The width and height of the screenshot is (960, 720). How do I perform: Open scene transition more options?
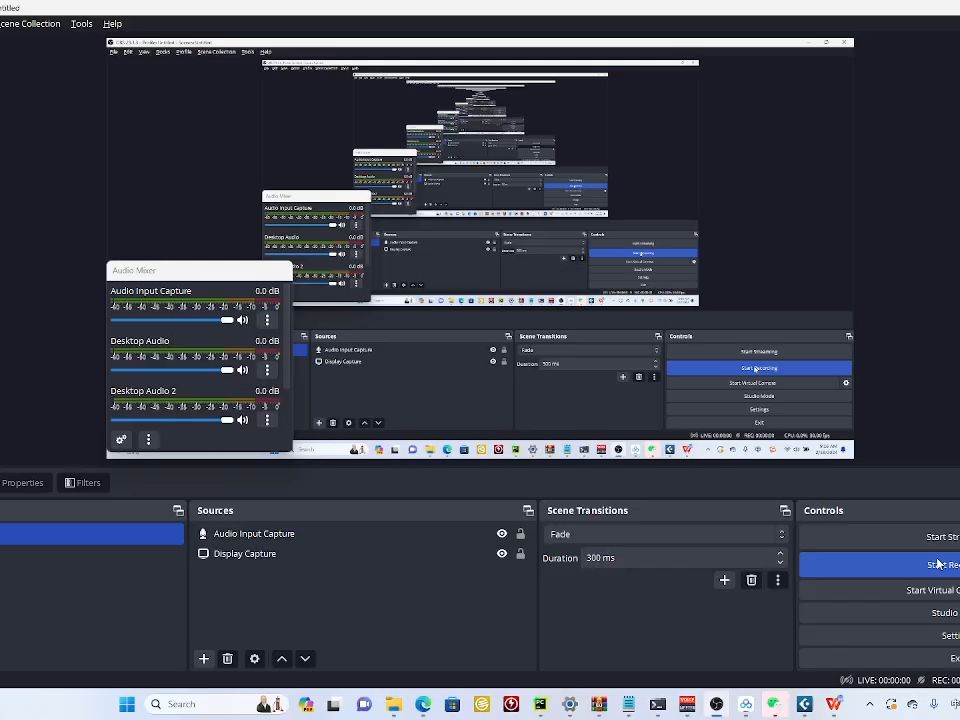tap(778, 580)
